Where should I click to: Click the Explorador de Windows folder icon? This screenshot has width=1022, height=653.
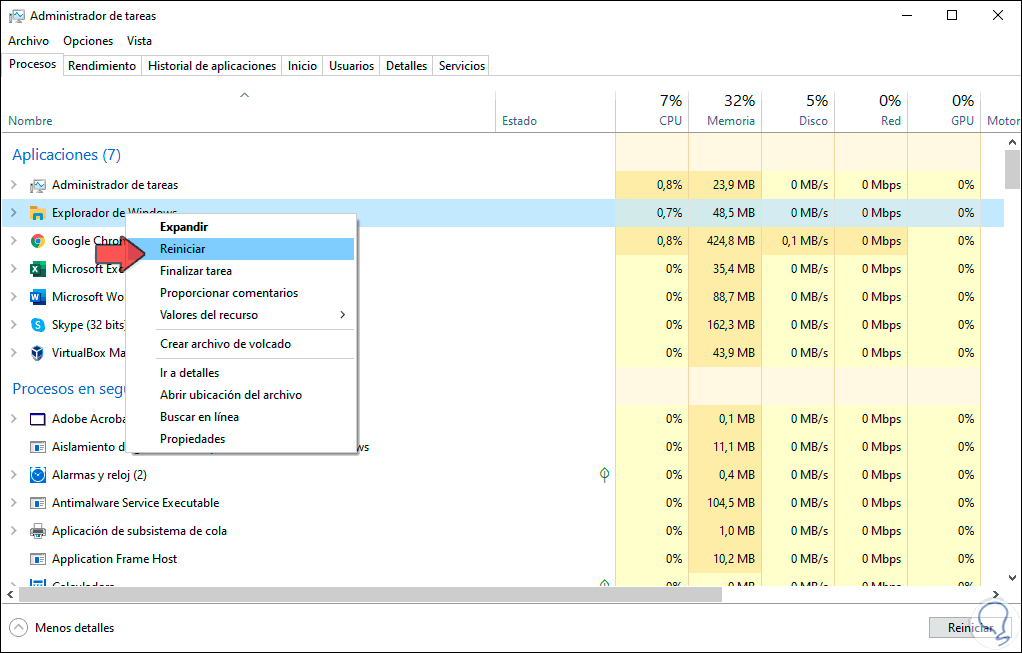click(38, 213)
